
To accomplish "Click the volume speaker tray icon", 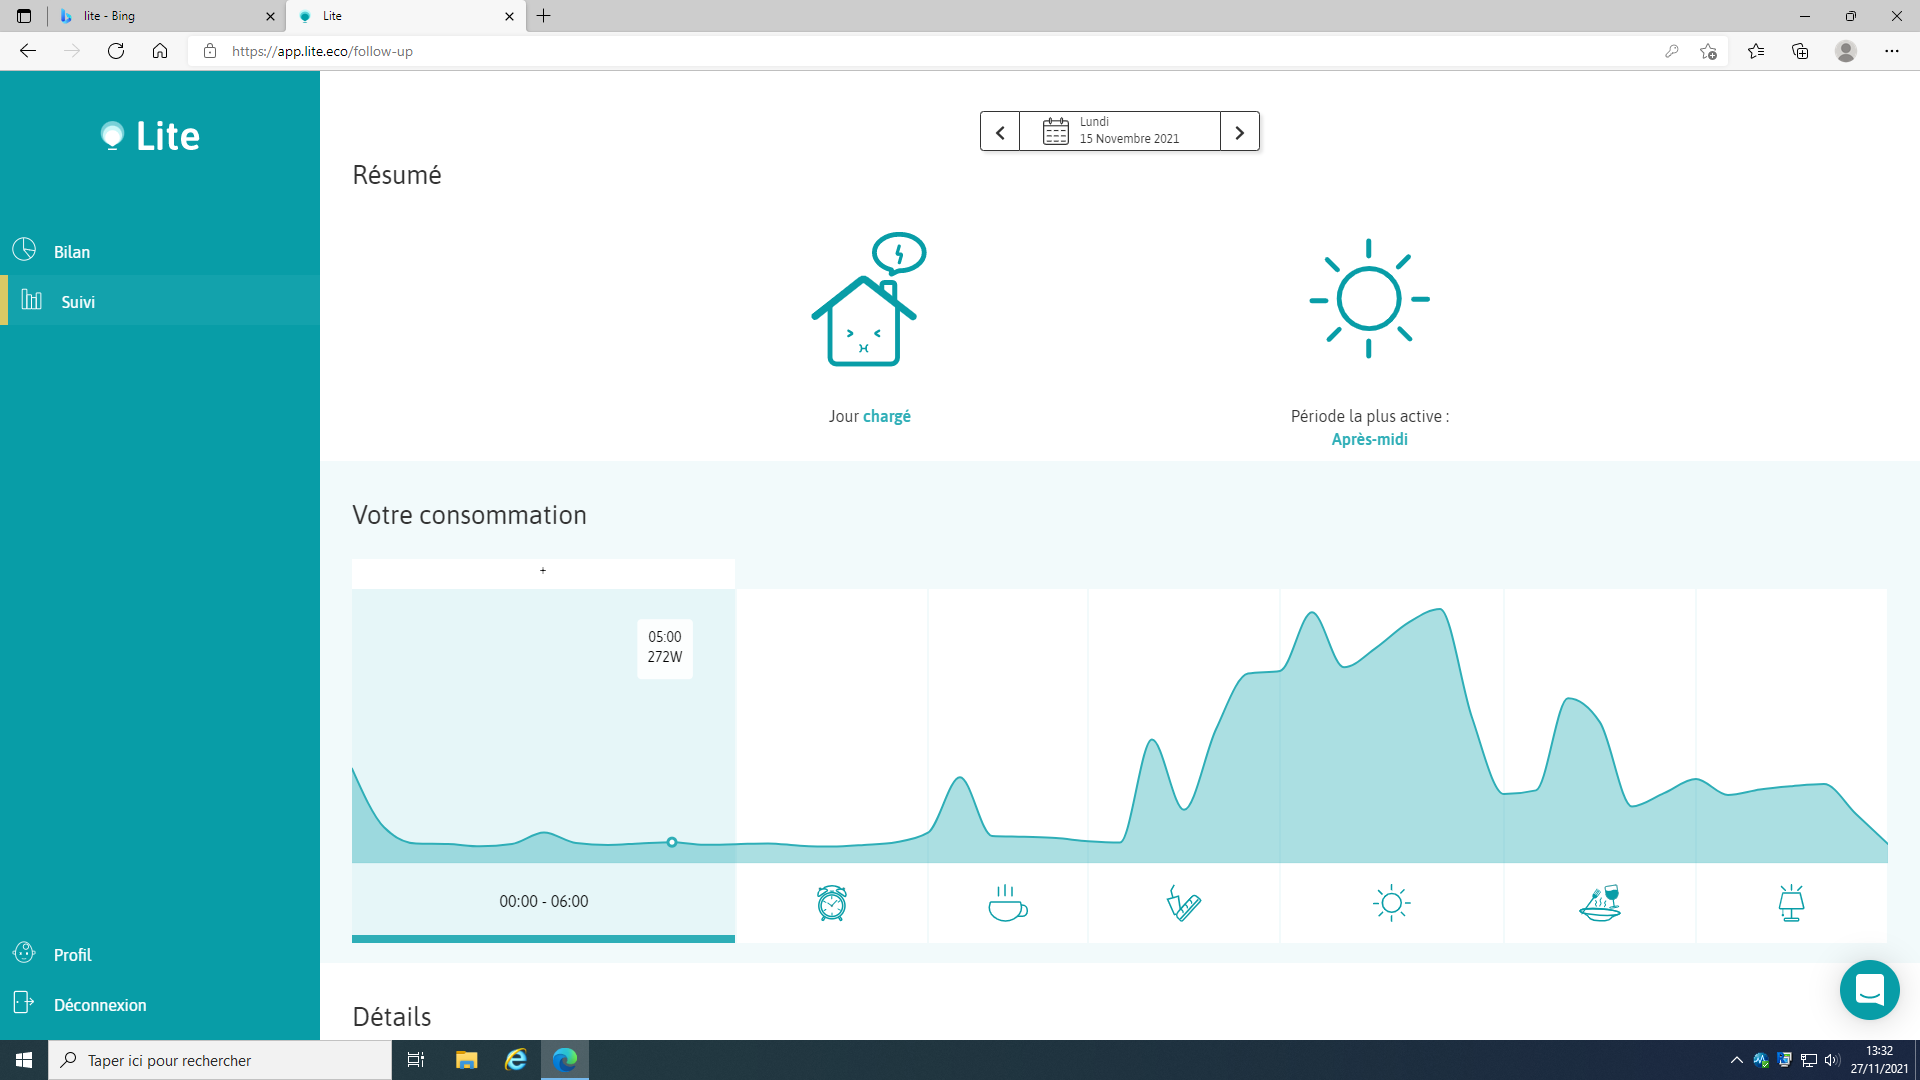I will [x=1832, y=1060].
